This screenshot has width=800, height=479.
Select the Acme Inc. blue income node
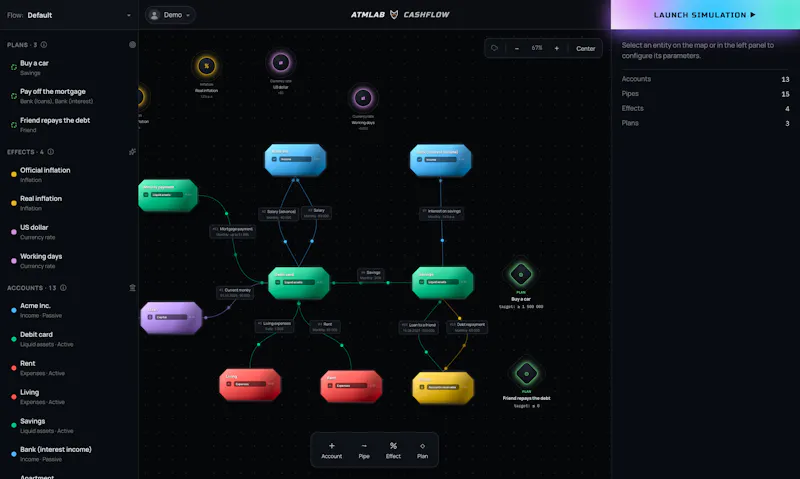coord(295,160)
